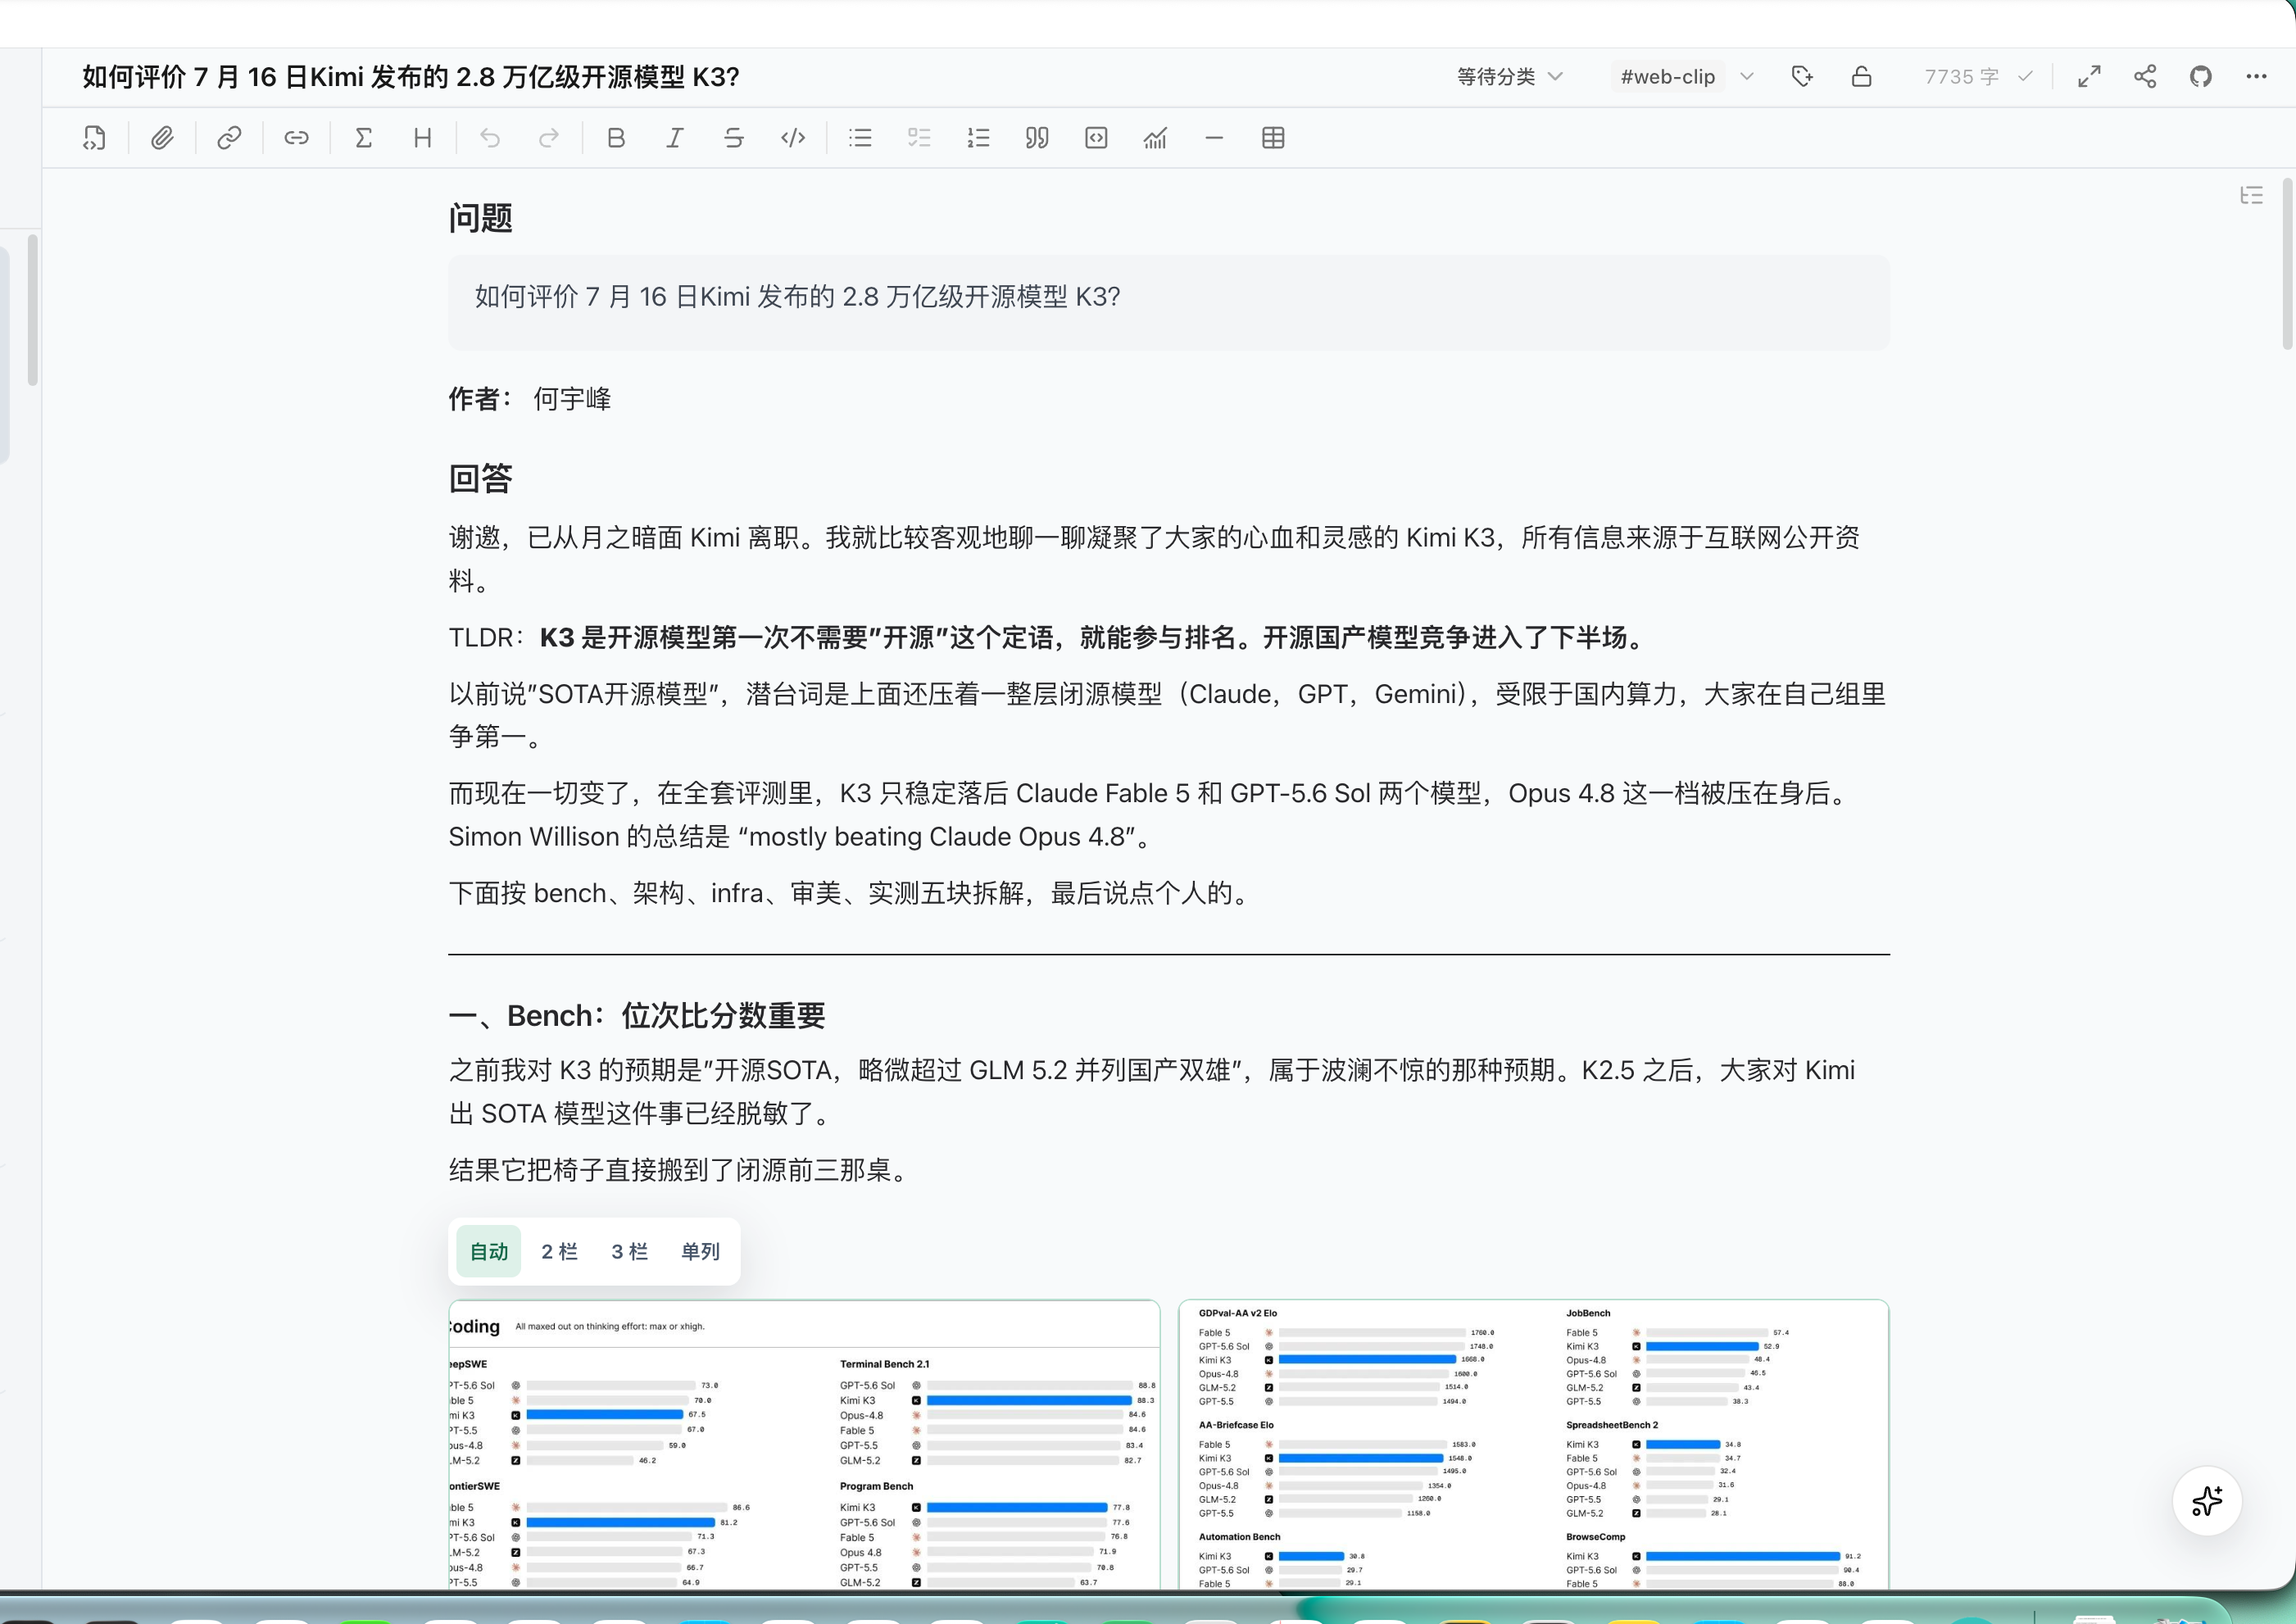The width and height of the screenshot is (2296, 1624).
Task: Insert a link with chain icon
Action: coord(229,138)
